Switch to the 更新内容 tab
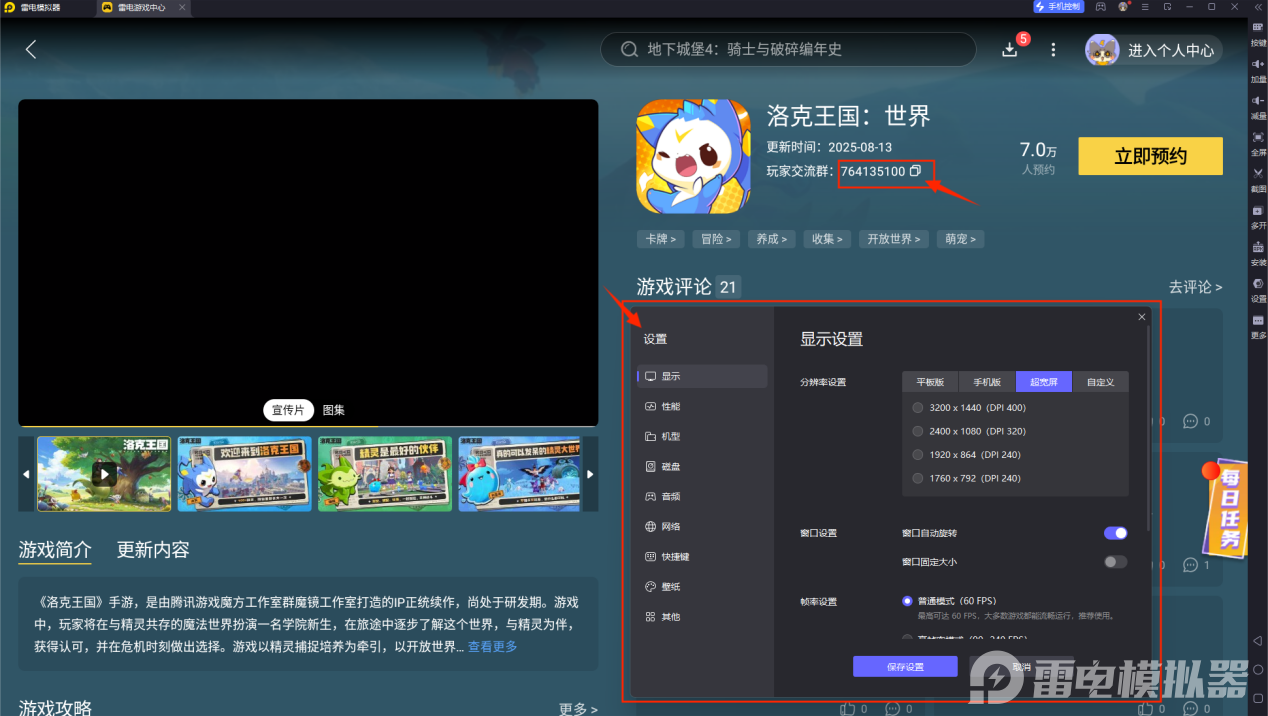 tap(153, 550)
